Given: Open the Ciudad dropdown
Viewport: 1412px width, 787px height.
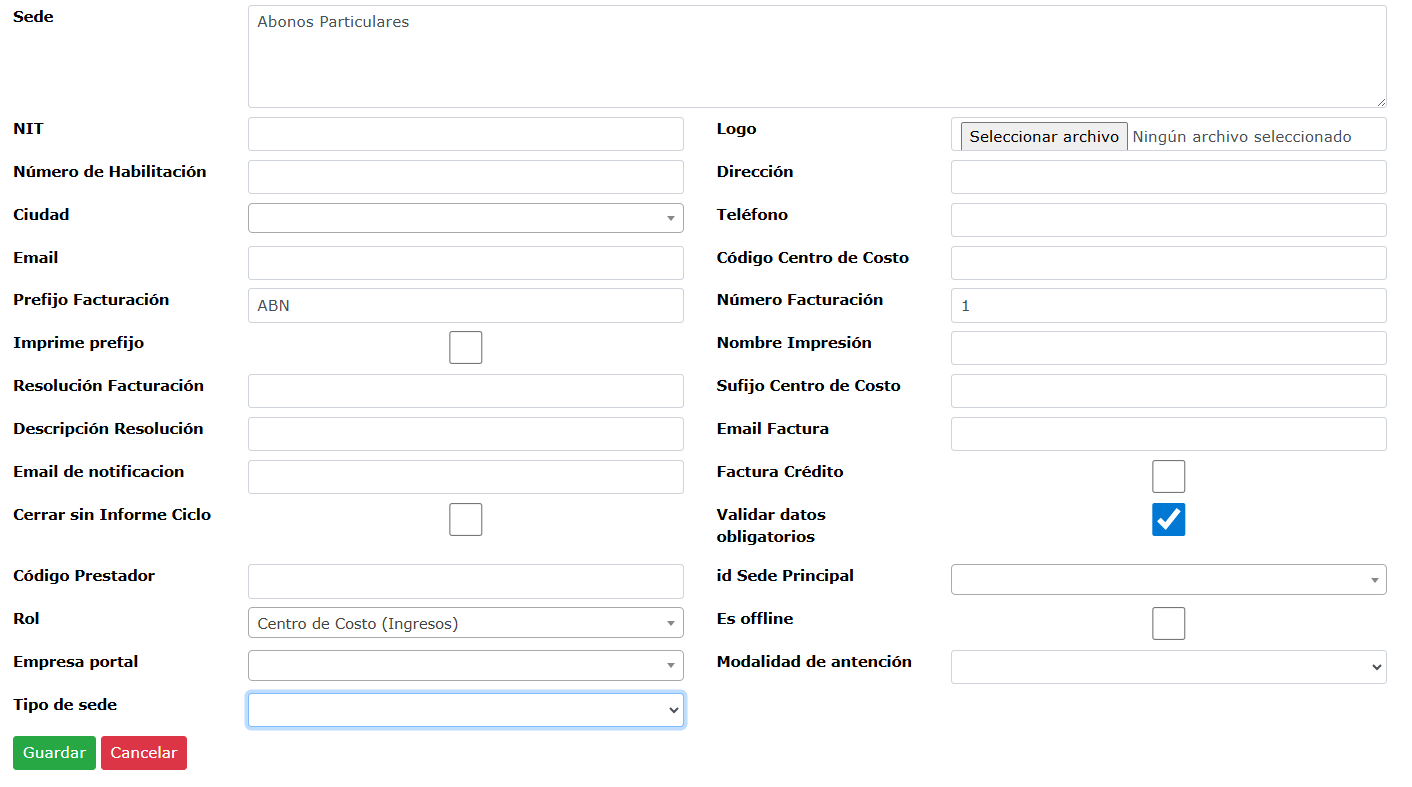Looking at the screenshot, I should tap(466, 218).
